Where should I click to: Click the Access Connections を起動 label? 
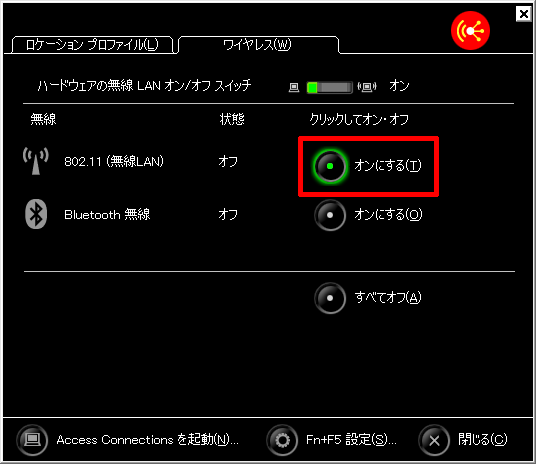147,440
